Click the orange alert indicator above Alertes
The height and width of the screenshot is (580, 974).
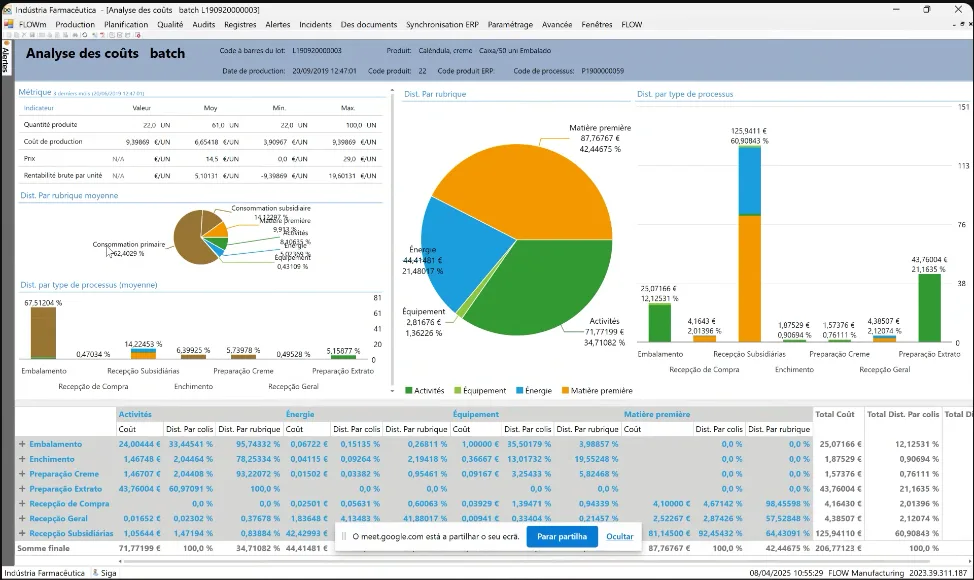point(6,43)
